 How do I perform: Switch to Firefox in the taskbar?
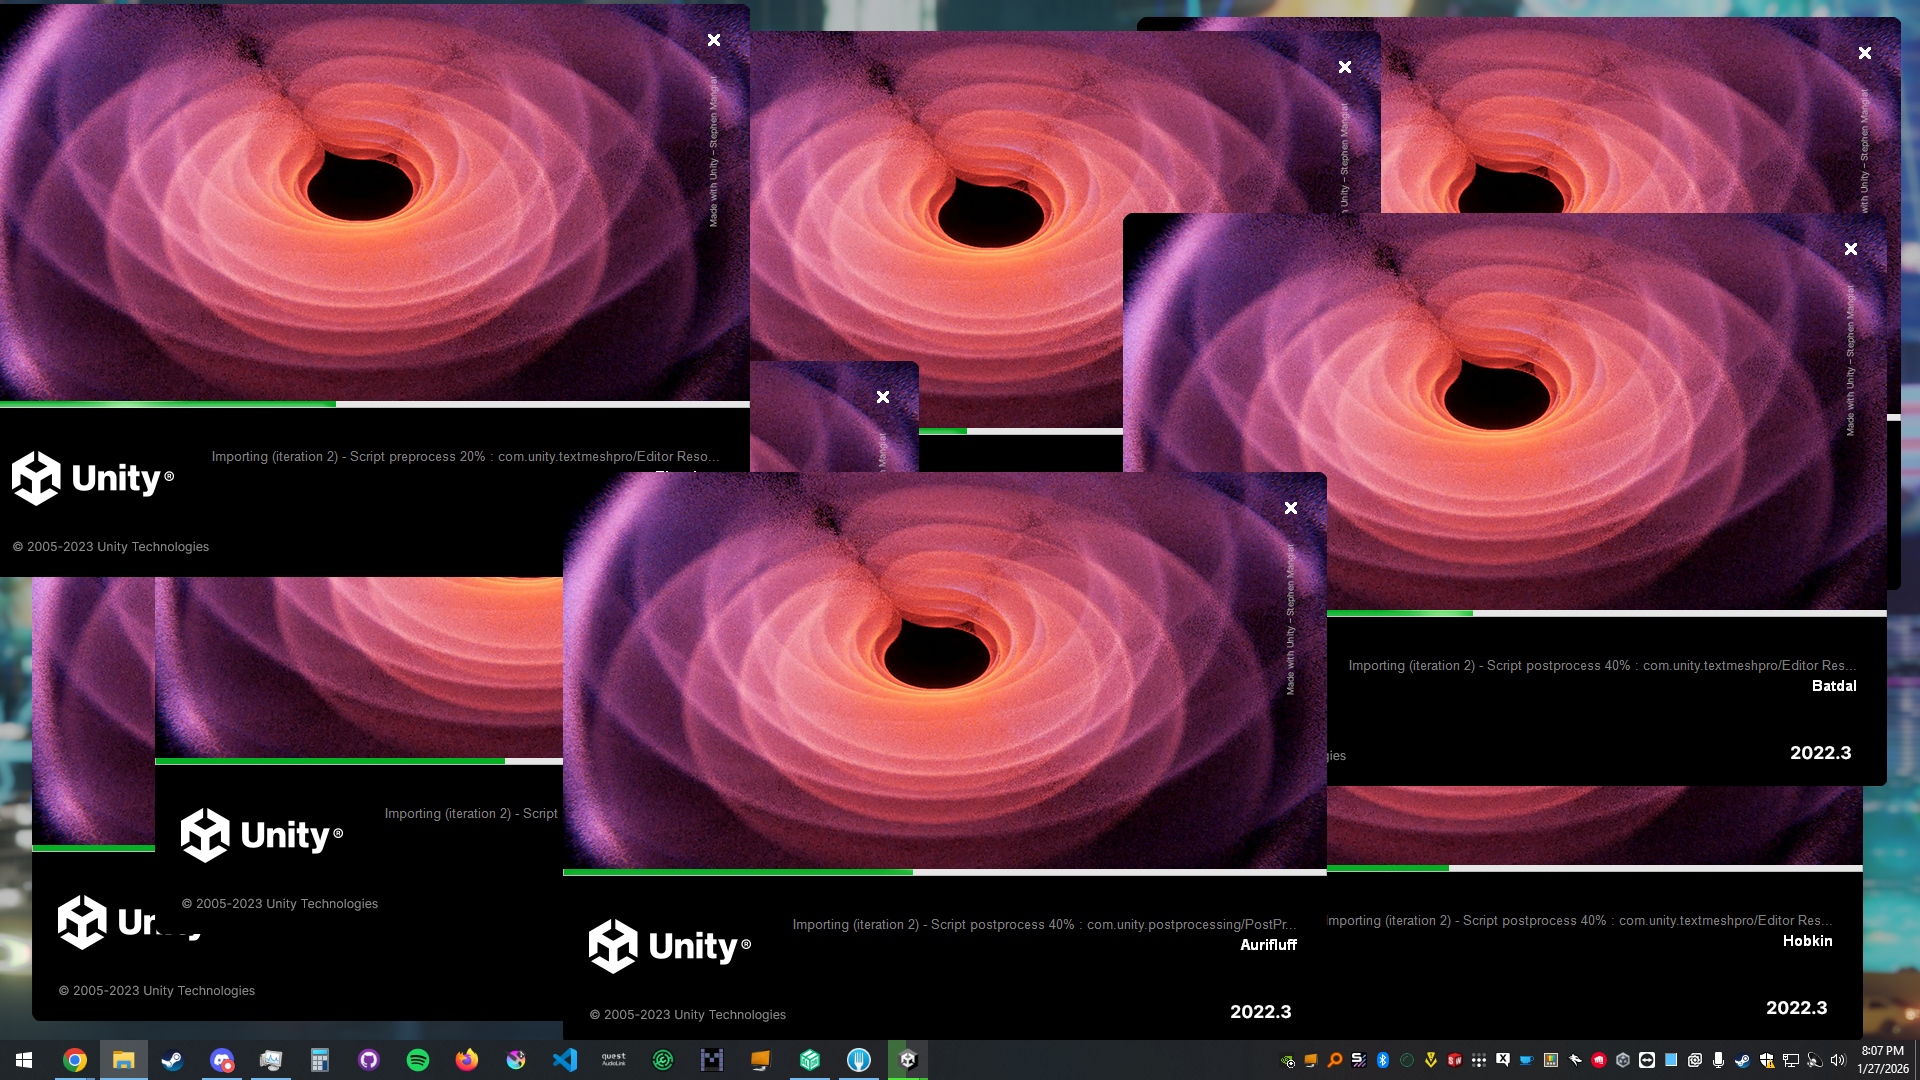tap(467, 1060)
